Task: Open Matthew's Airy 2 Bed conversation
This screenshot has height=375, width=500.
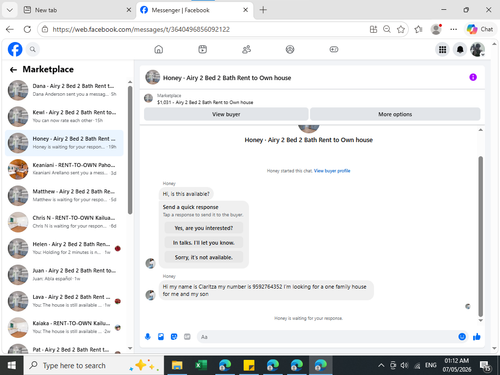Action: (64, 195)
